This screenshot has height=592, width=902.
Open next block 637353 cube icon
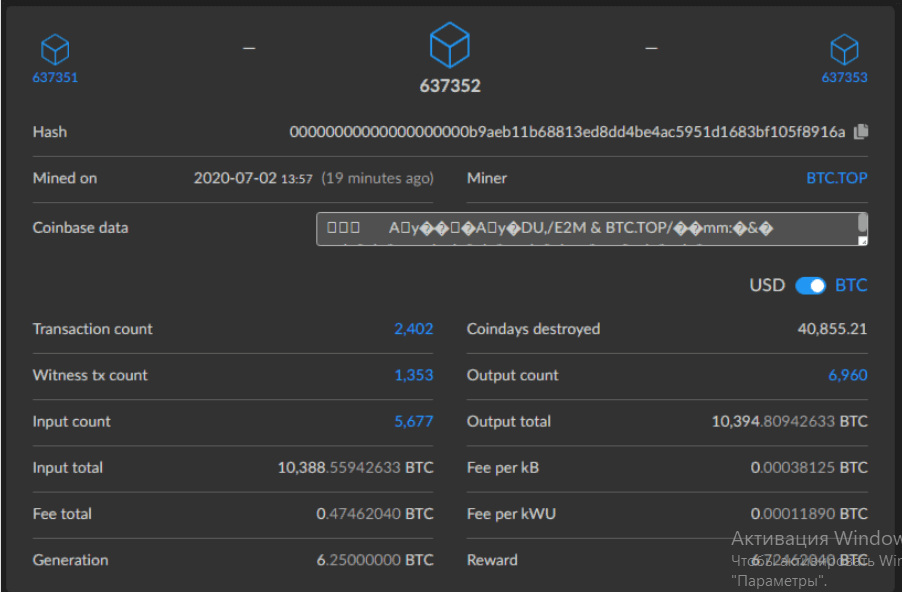click(844, 49)
